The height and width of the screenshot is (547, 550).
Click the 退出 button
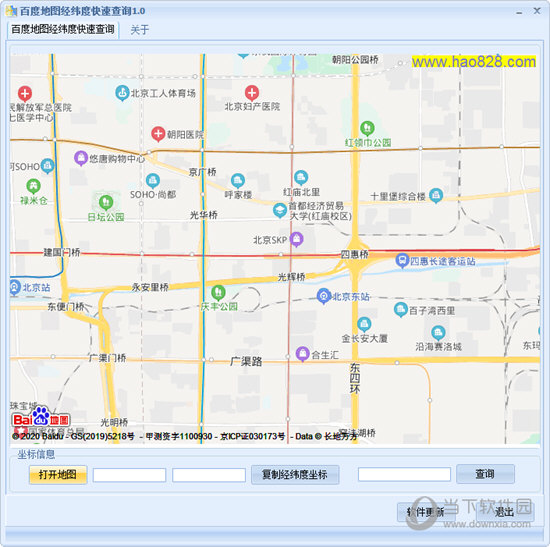pos(505,512)
